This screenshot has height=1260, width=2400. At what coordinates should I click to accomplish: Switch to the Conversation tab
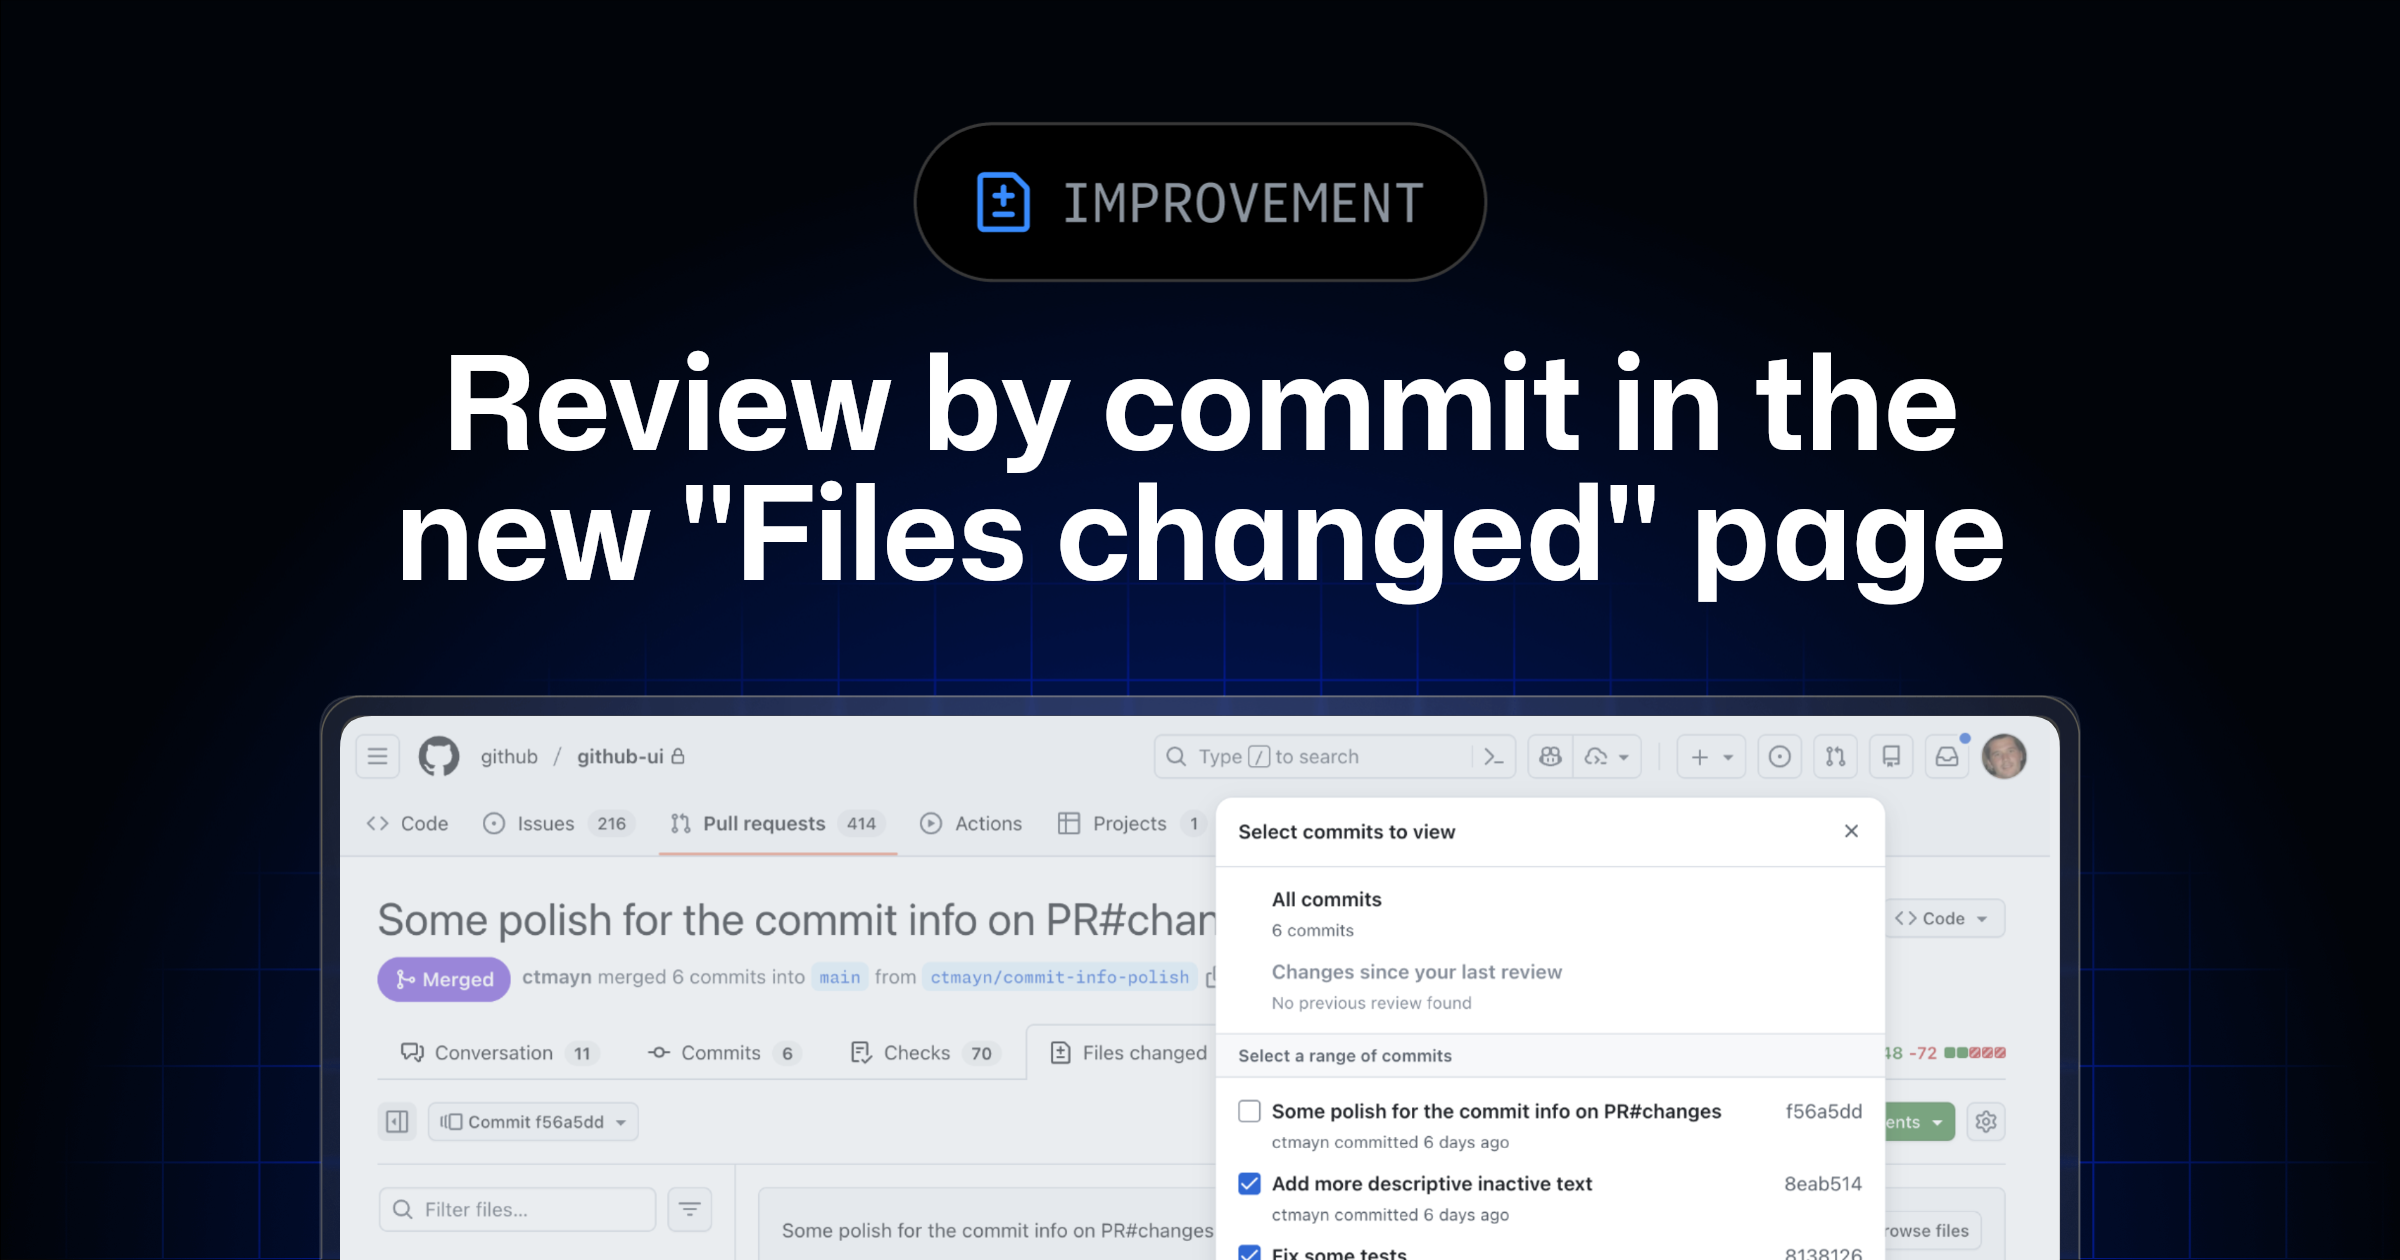click(495, 1052)
